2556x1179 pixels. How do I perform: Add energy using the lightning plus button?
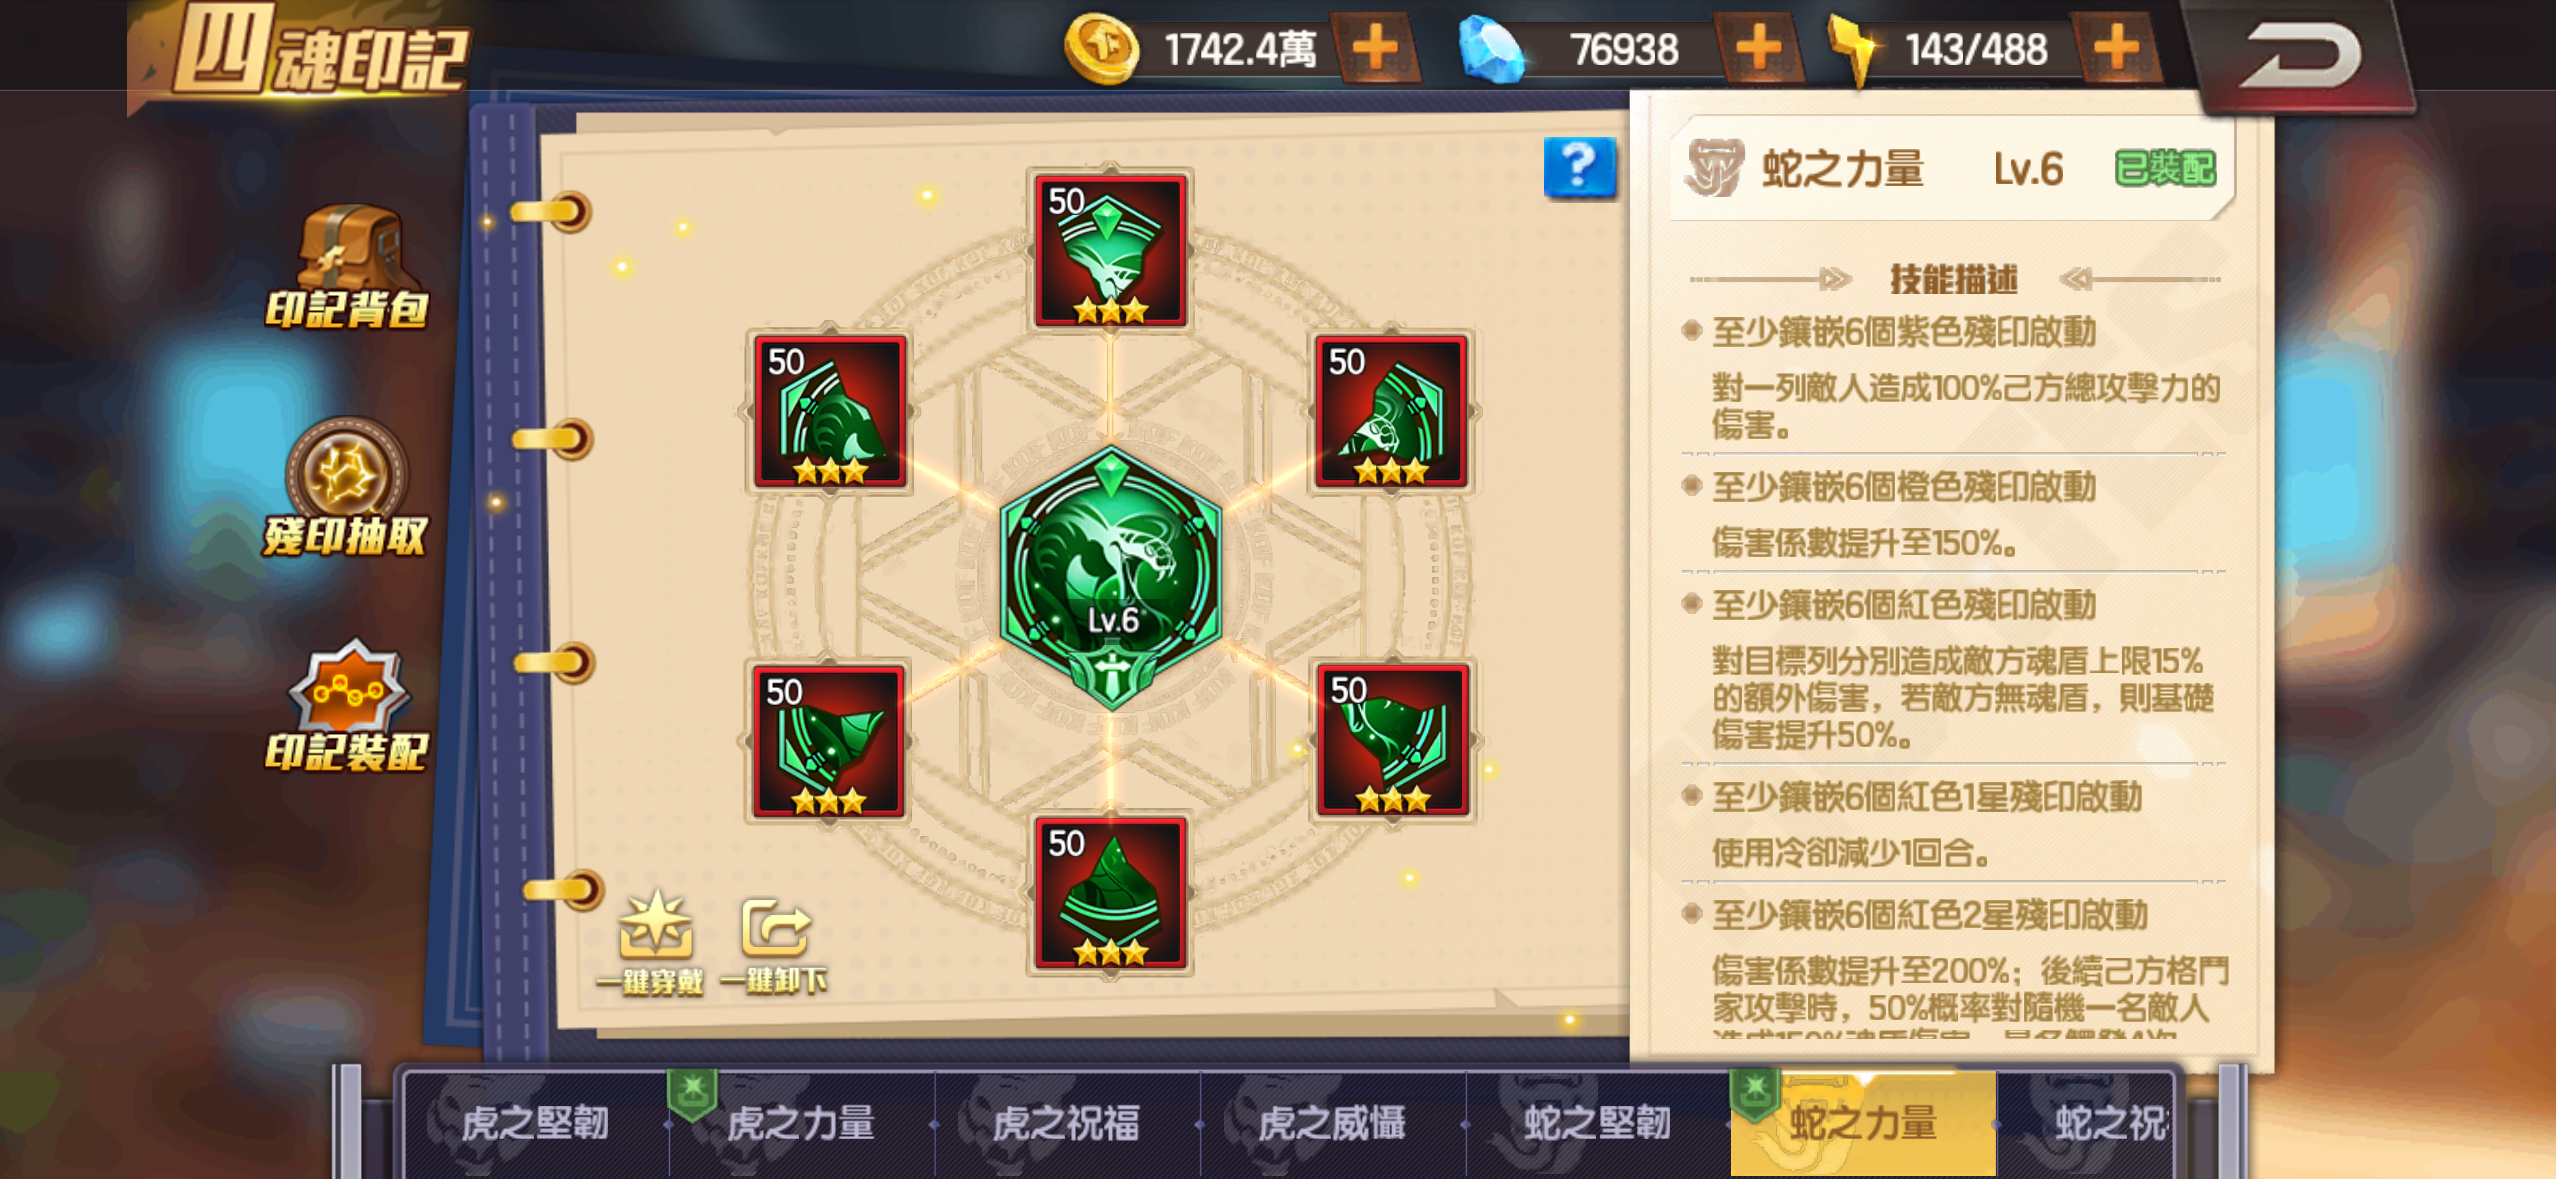pos(2115,47)
